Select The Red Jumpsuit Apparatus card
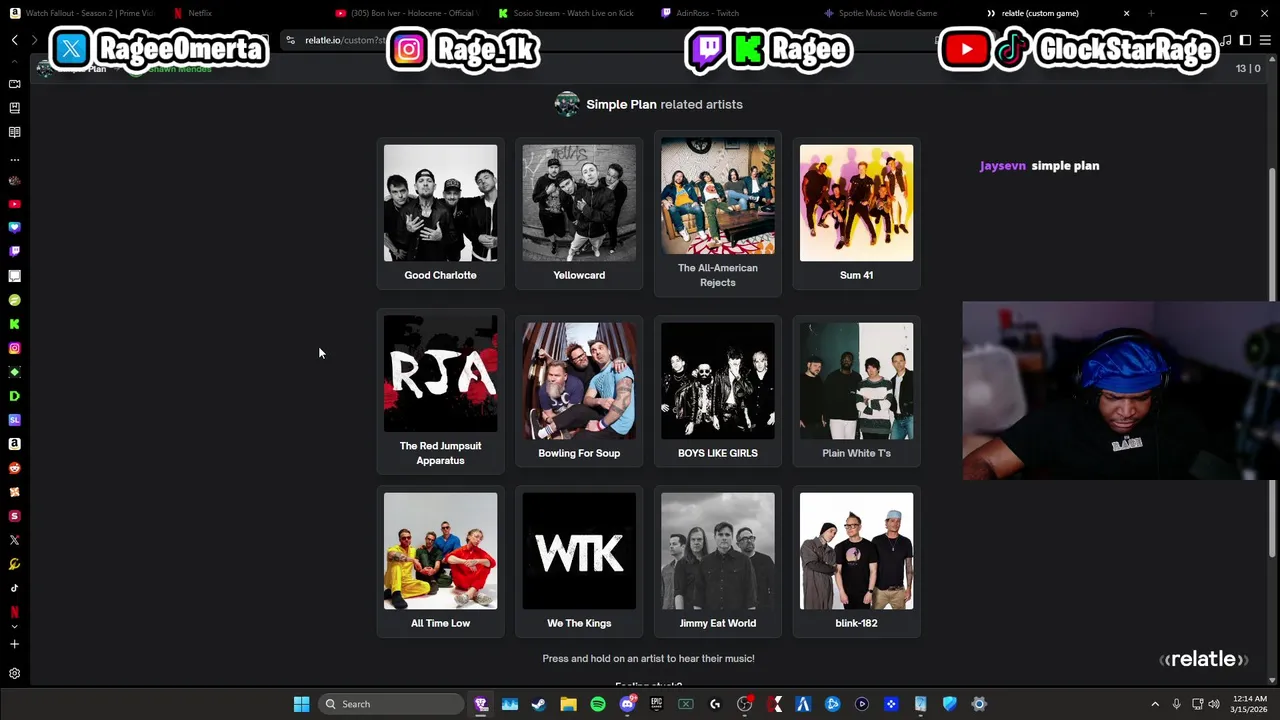 click(x=440, y=390)
